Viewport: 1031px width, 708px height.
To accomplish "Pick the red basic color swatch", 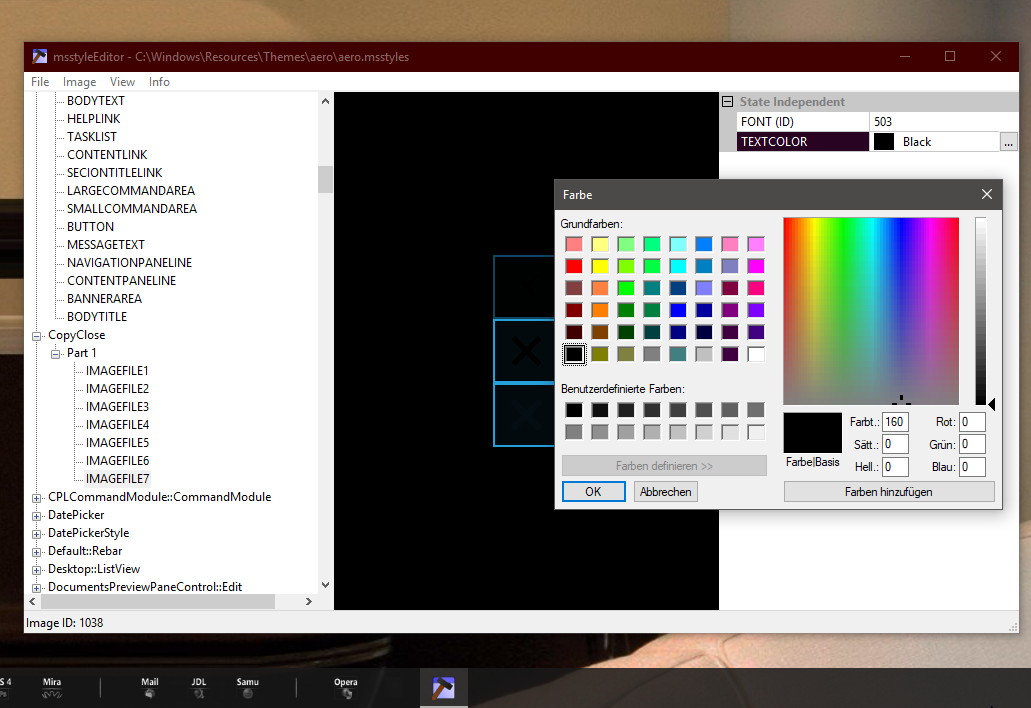I will point(574,266).
